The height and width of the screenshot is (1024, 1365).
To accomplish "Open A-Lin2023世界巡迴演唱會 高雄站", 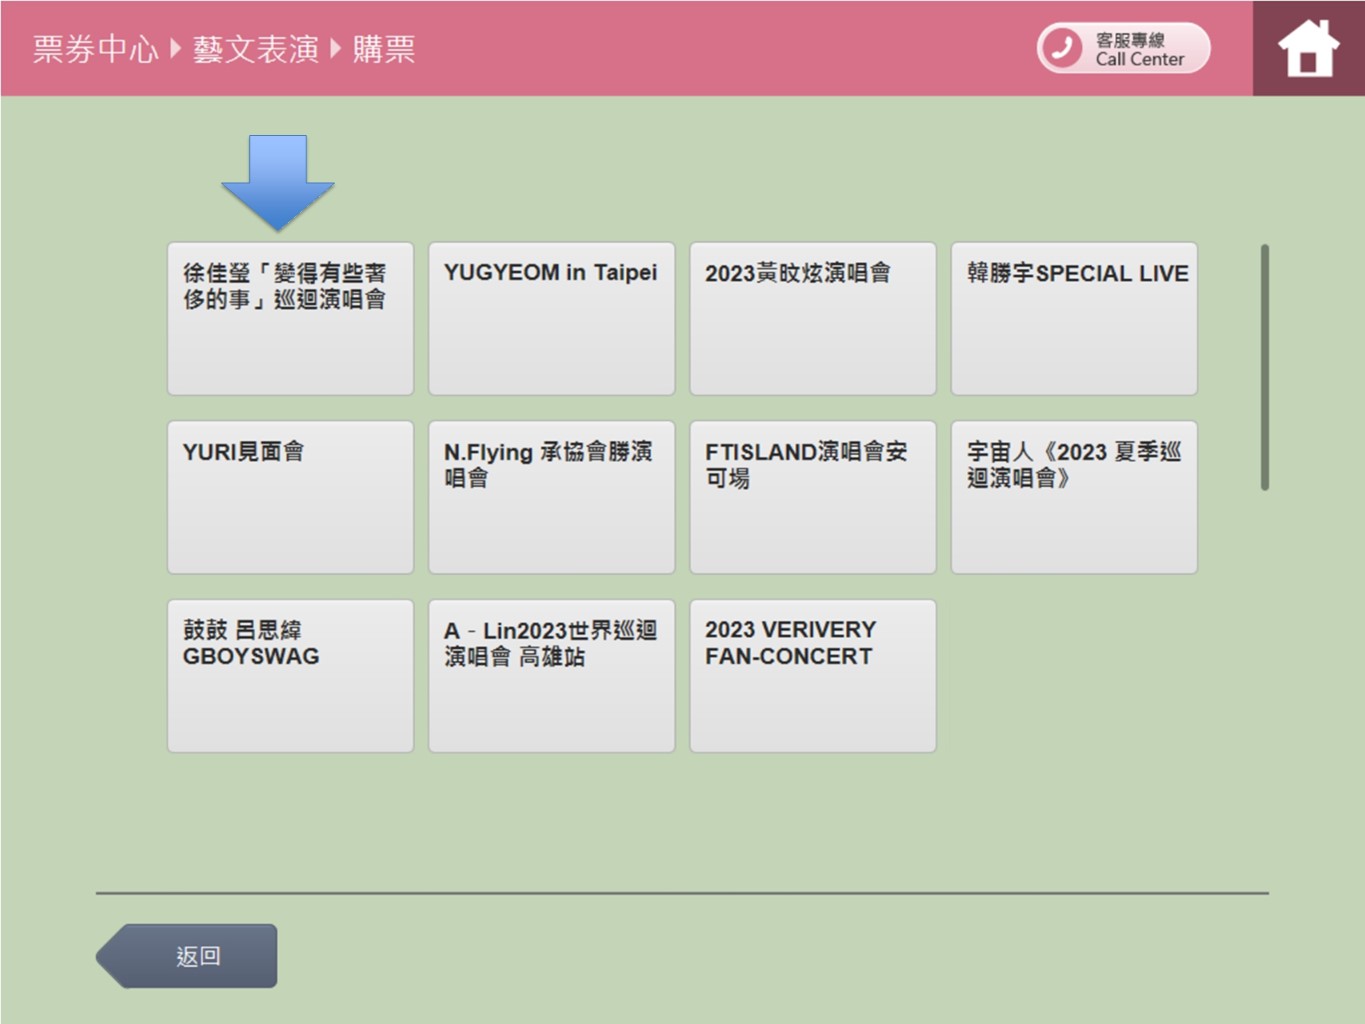I will coord(551,676).
